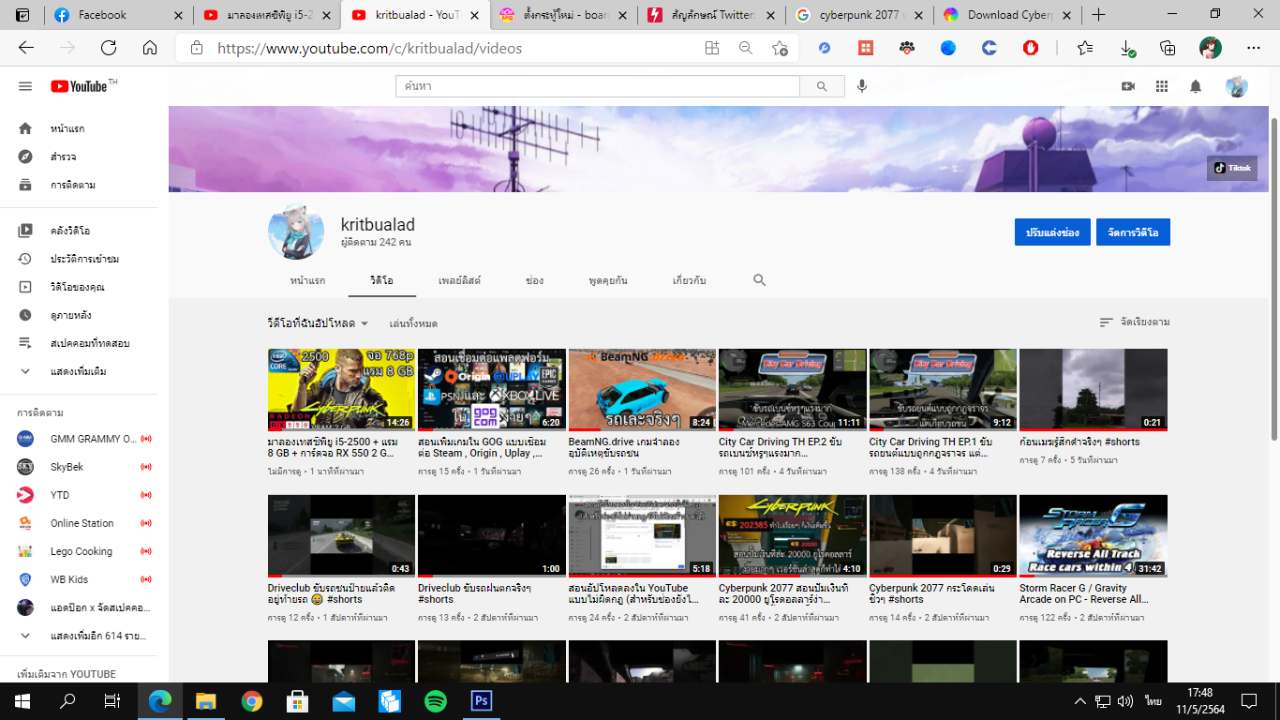Viewport: 1280px width, 720px height.
Task: Open the YouTube apps grid icon
Action: click(1162, 87)
